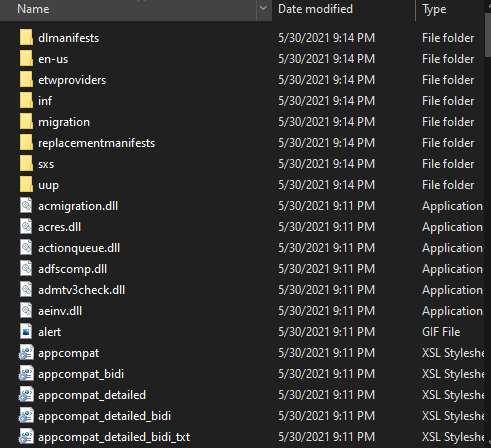Select the appcompat_detailed_bidi stylesheet icon

point(26,415)
